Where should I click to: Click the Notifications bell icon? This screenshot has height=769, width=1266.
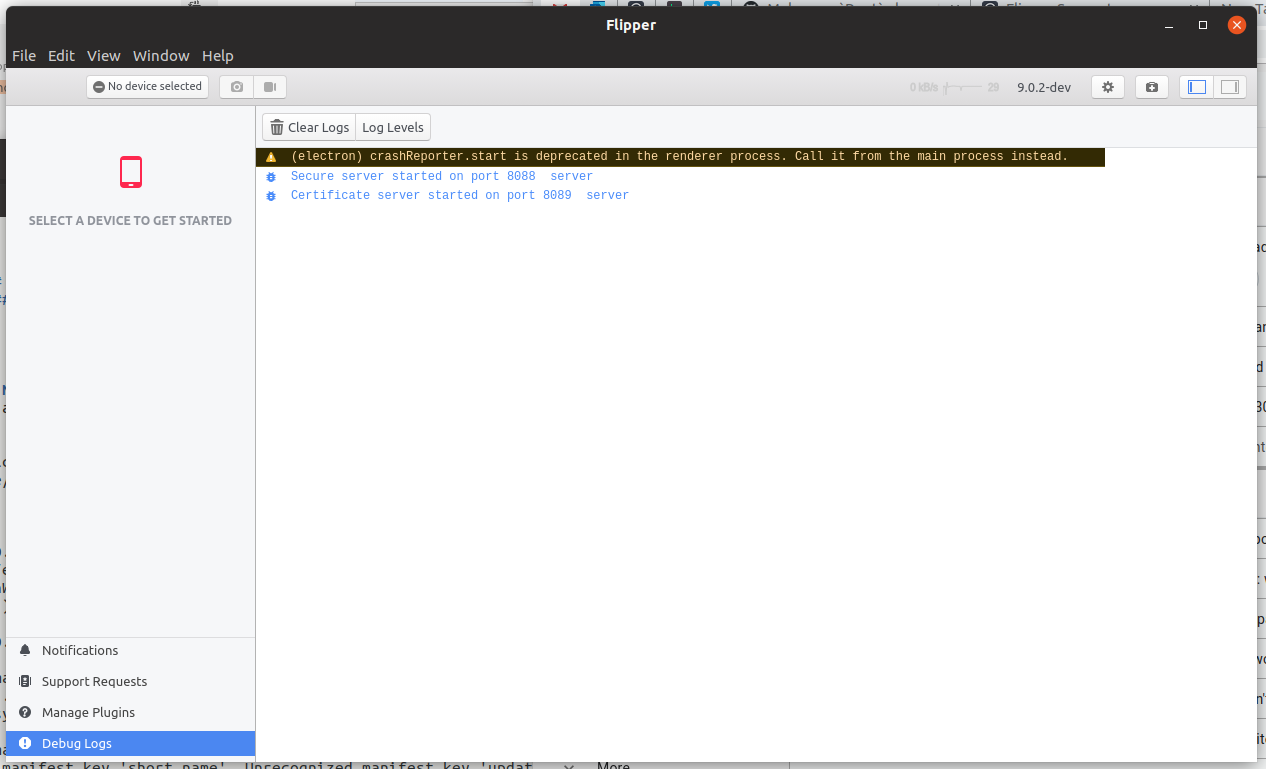25,650
